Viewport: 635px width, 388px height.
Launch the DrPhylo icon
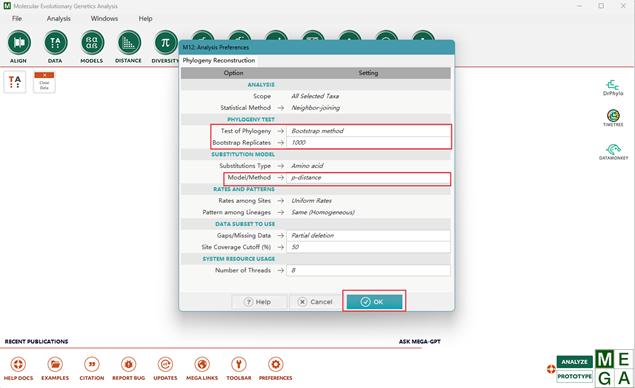(613, 87)
